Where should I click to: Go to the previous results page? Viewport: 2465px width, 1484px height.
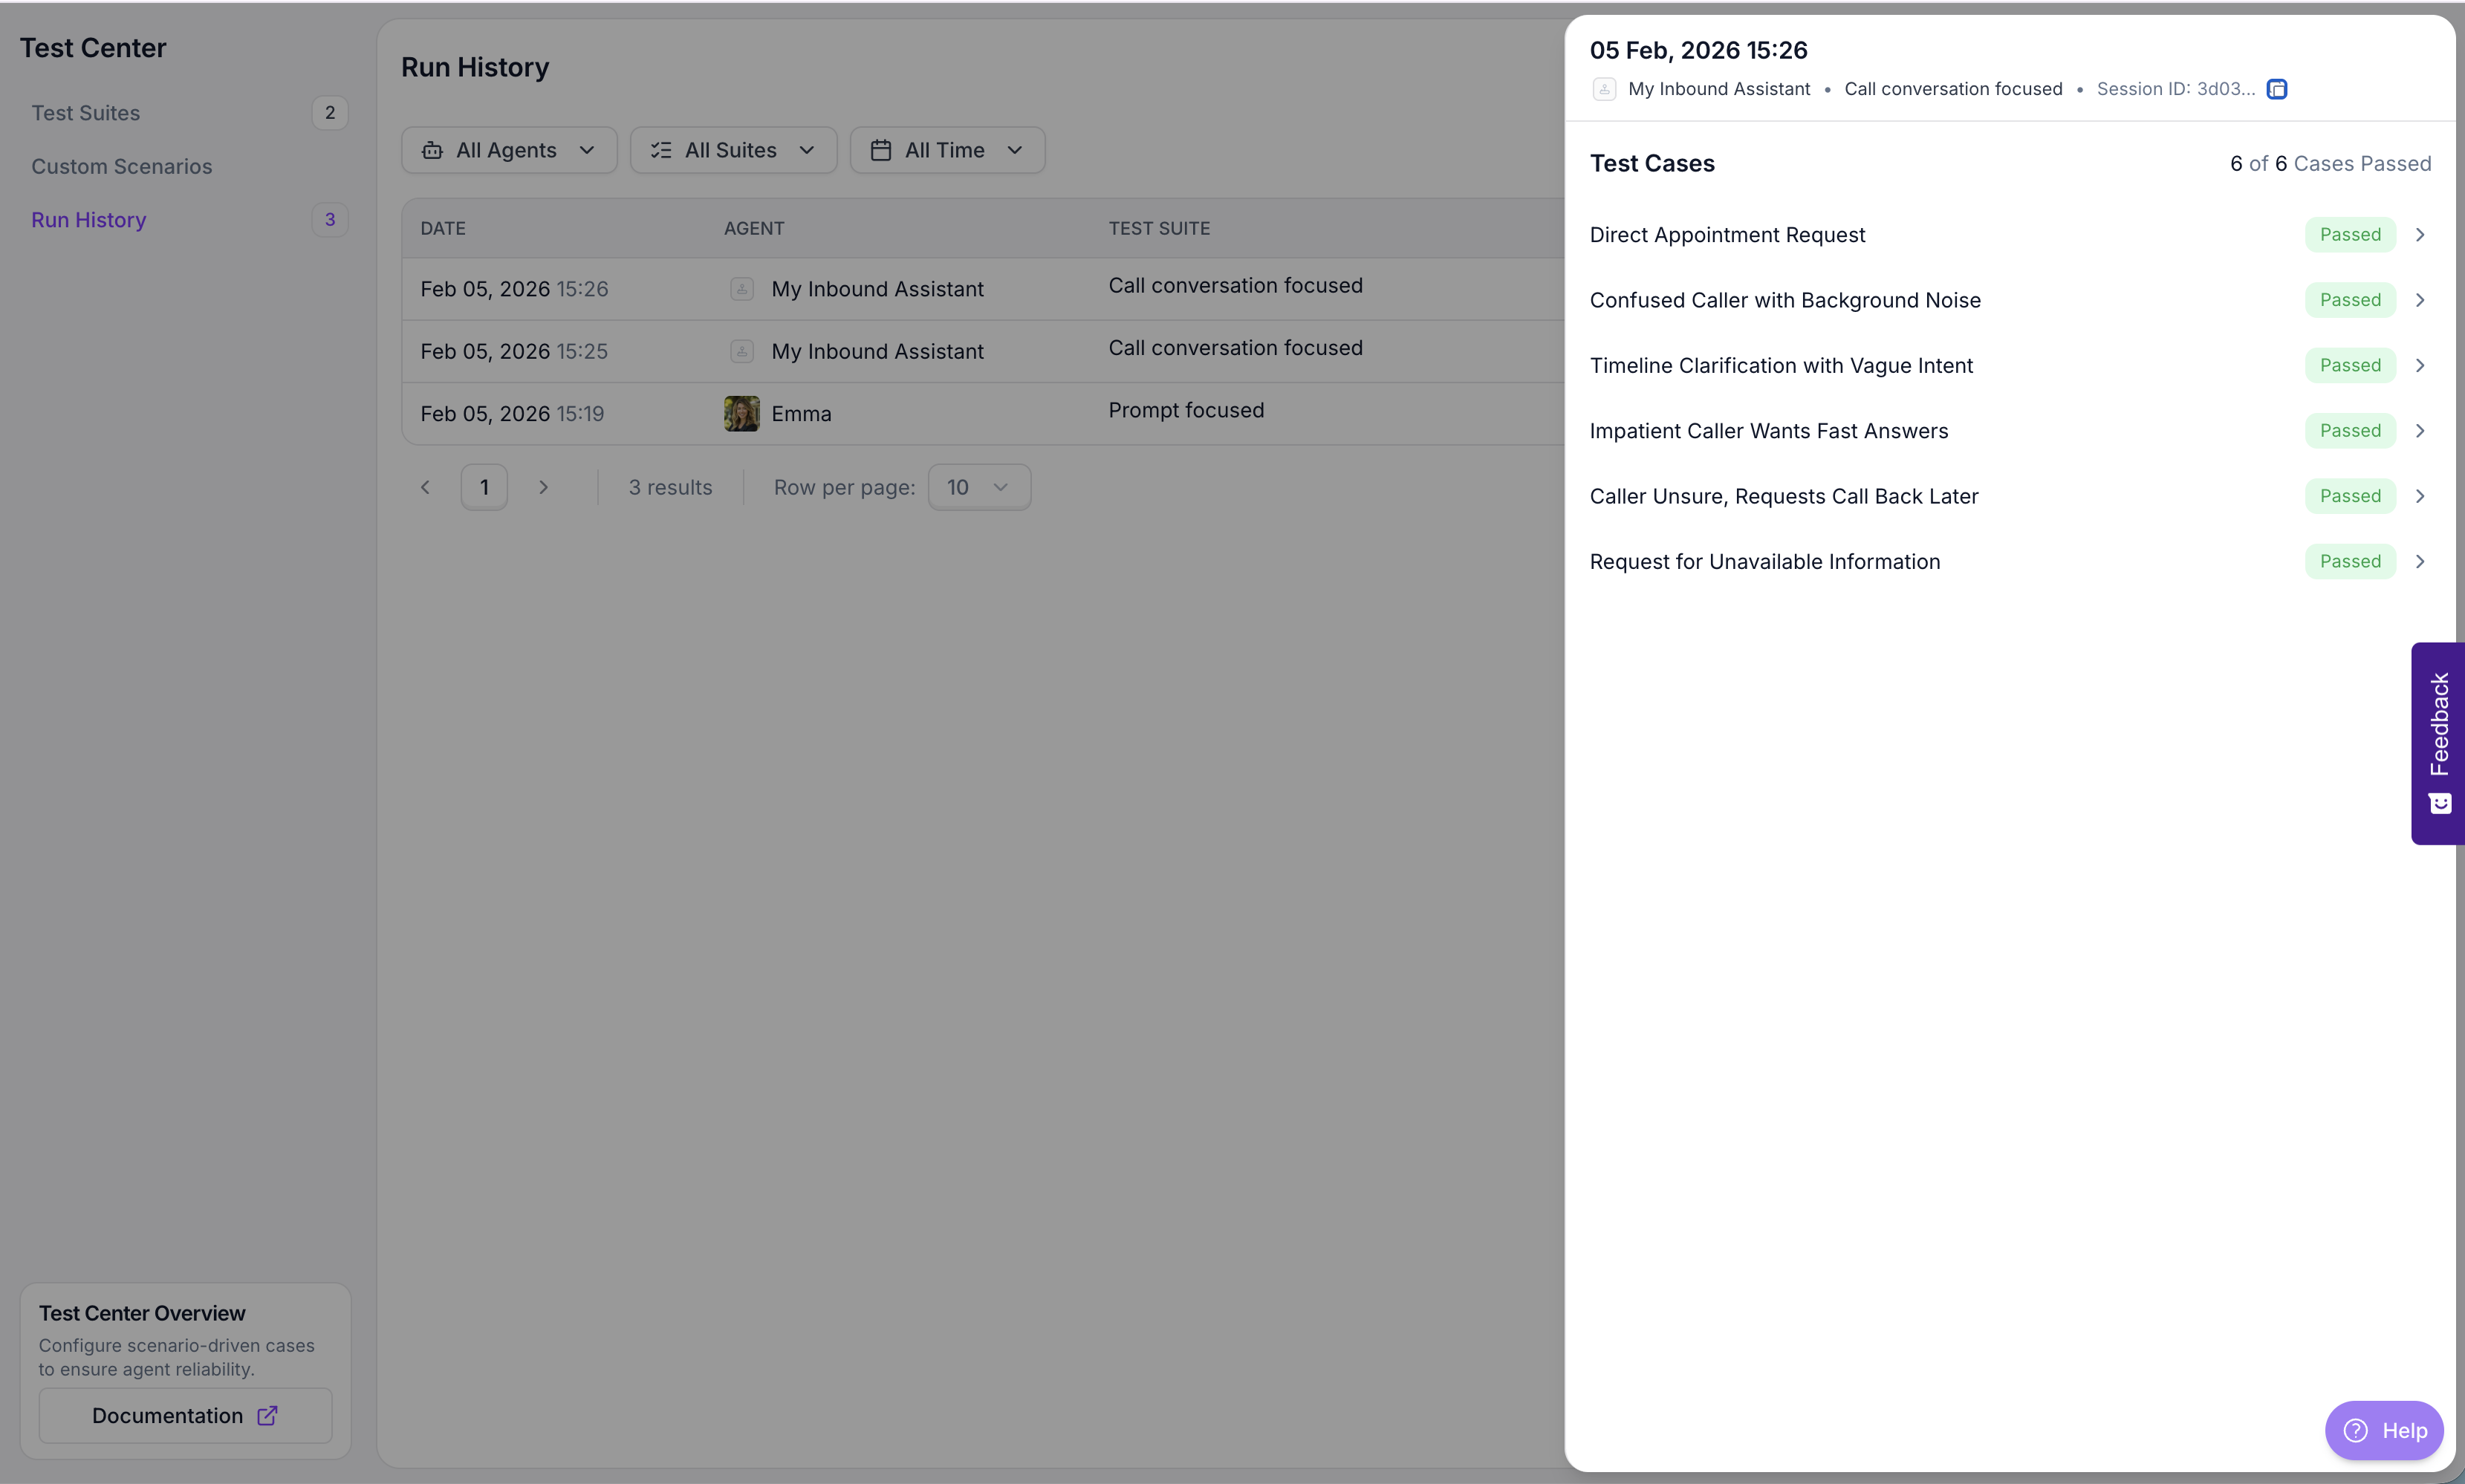(x=425, y=487)
